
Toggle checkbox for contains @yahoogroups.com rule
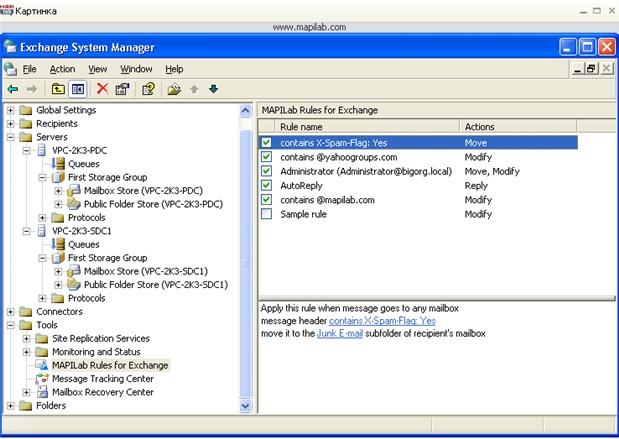(266, 157)
